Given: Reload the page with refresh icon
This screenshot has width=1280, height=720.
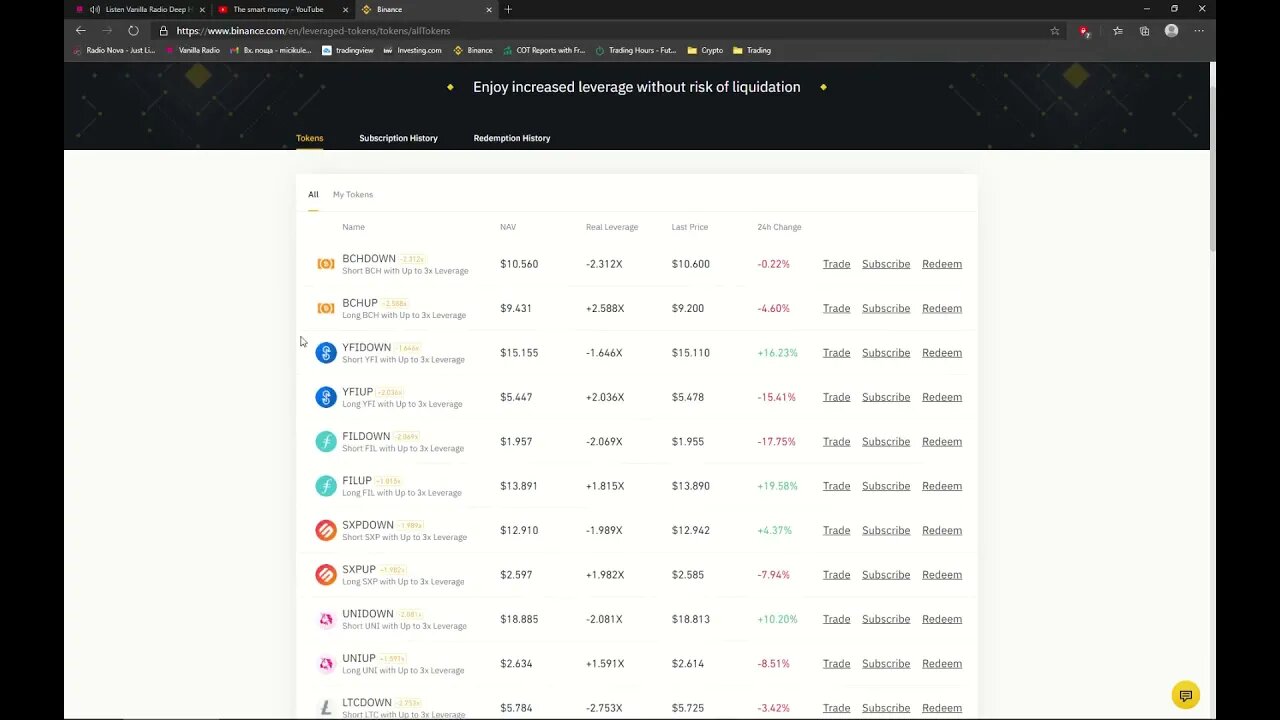Looking at the screenshot, I should click(x=133, y=31).
